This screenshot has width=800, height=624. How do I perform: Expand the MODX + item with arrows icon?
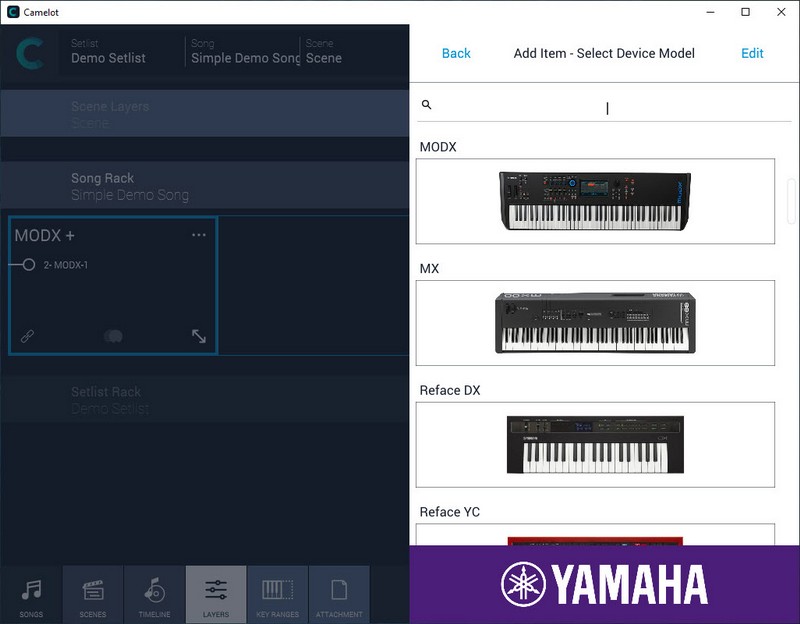click(198, 336)
